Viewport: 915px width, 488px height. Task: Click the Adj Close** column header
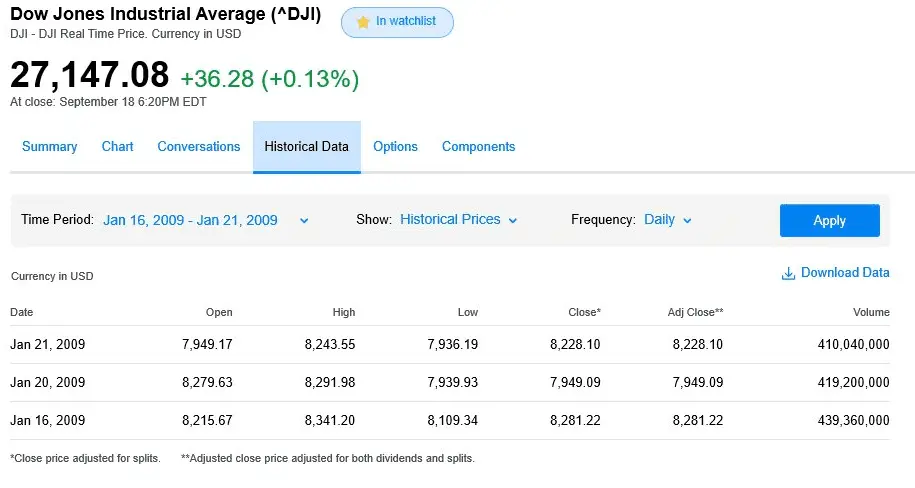(x=695, y=313)
